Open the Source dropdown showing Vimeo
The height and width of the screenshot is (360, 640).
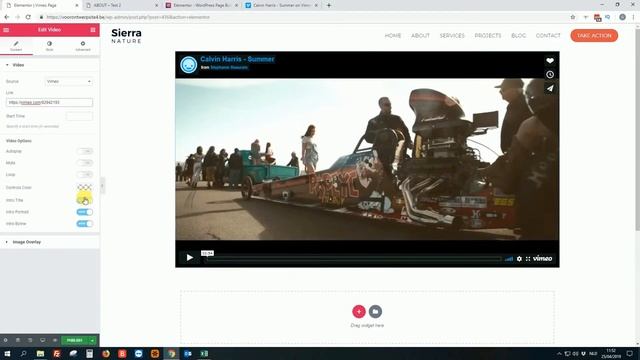69,81
